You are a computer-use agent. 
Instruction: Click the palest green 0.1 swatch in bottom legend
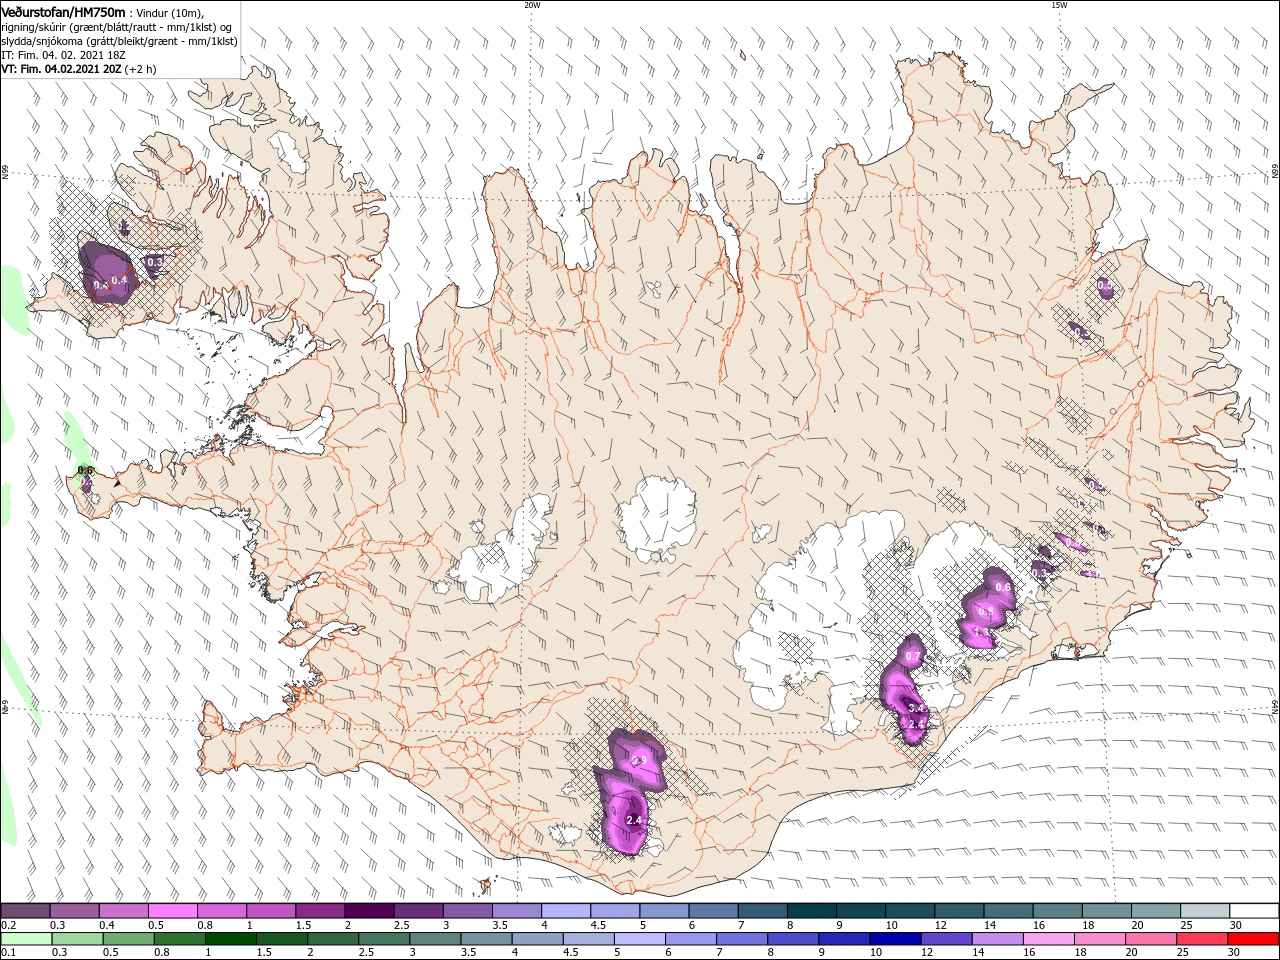point(26,939)
